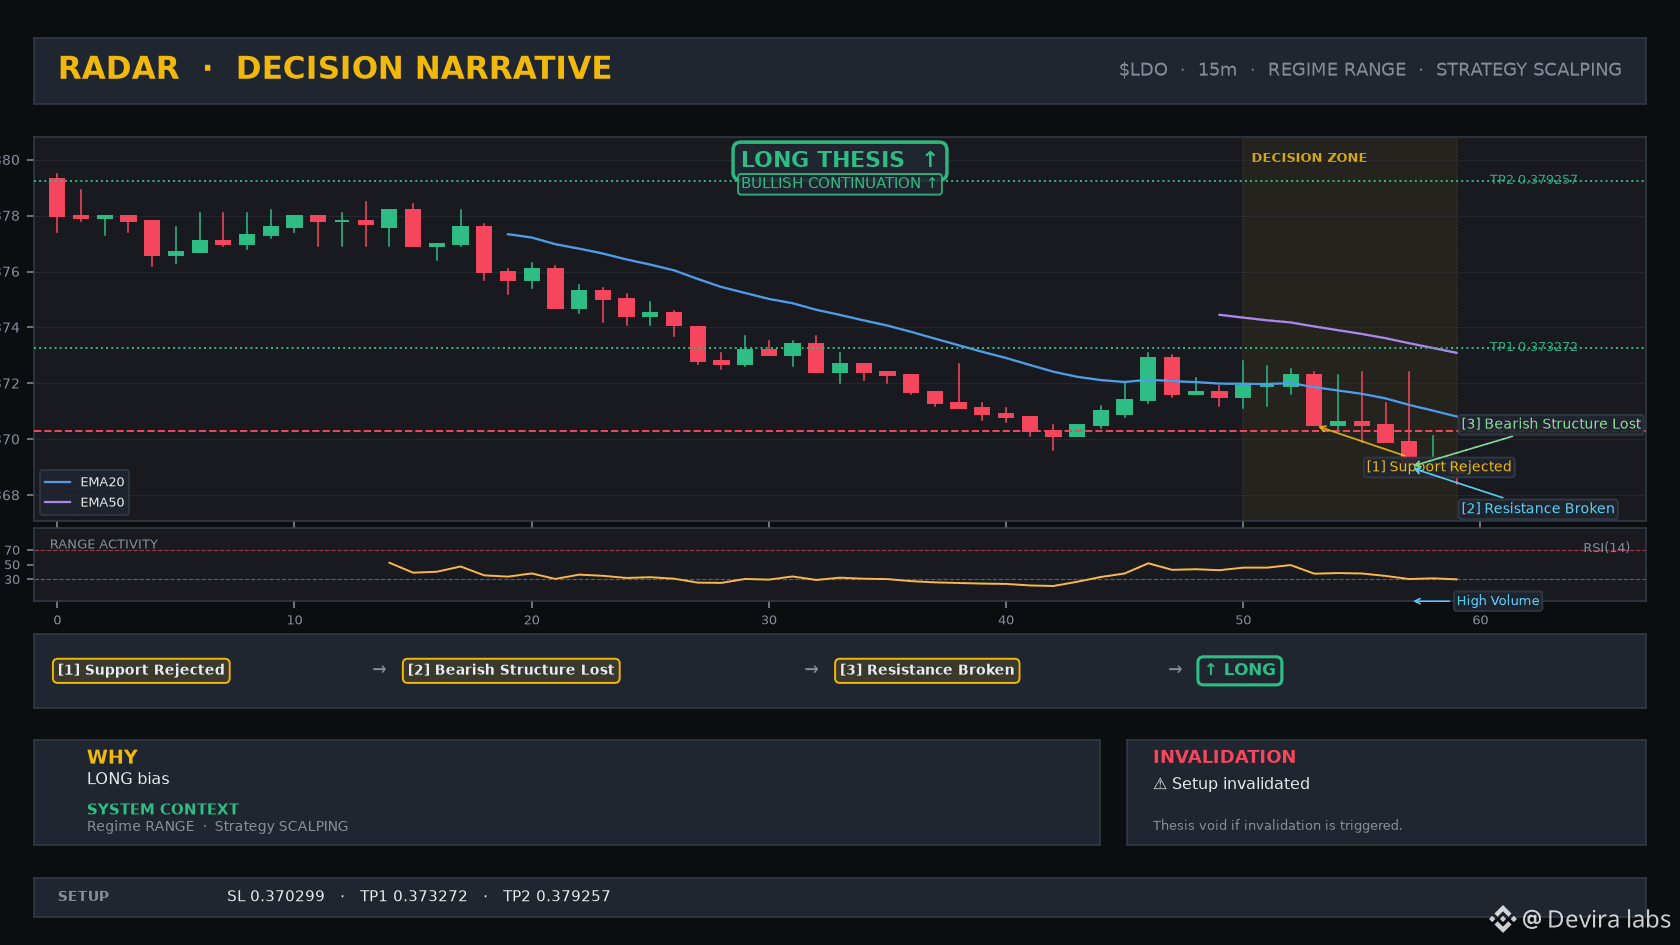Select the [1] Support Rejected step badge
The width and height of the screenshot is (1680, 945).
(141, 670)
